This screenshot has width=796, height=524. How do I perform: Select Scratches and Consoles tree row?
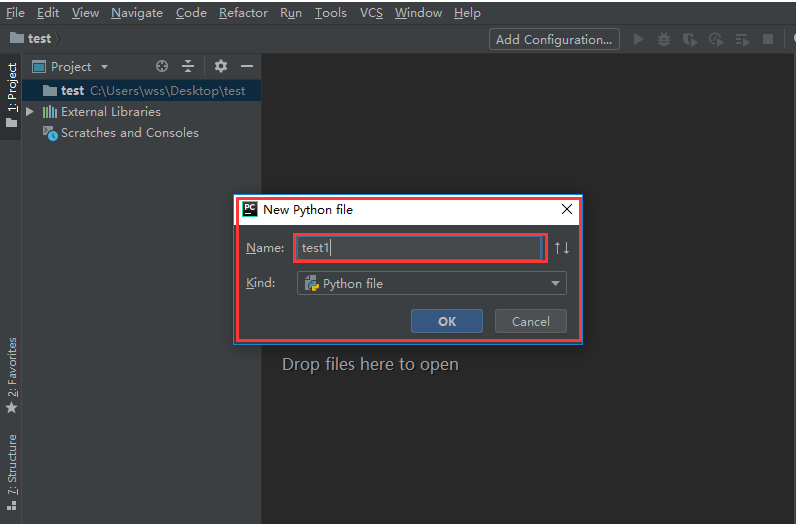[x=130, y=133]
